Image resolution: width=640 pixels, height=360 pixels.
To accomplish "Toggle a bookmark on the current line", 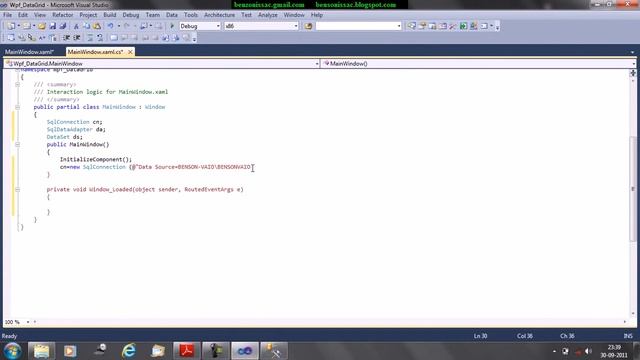I will pos(114,38).
